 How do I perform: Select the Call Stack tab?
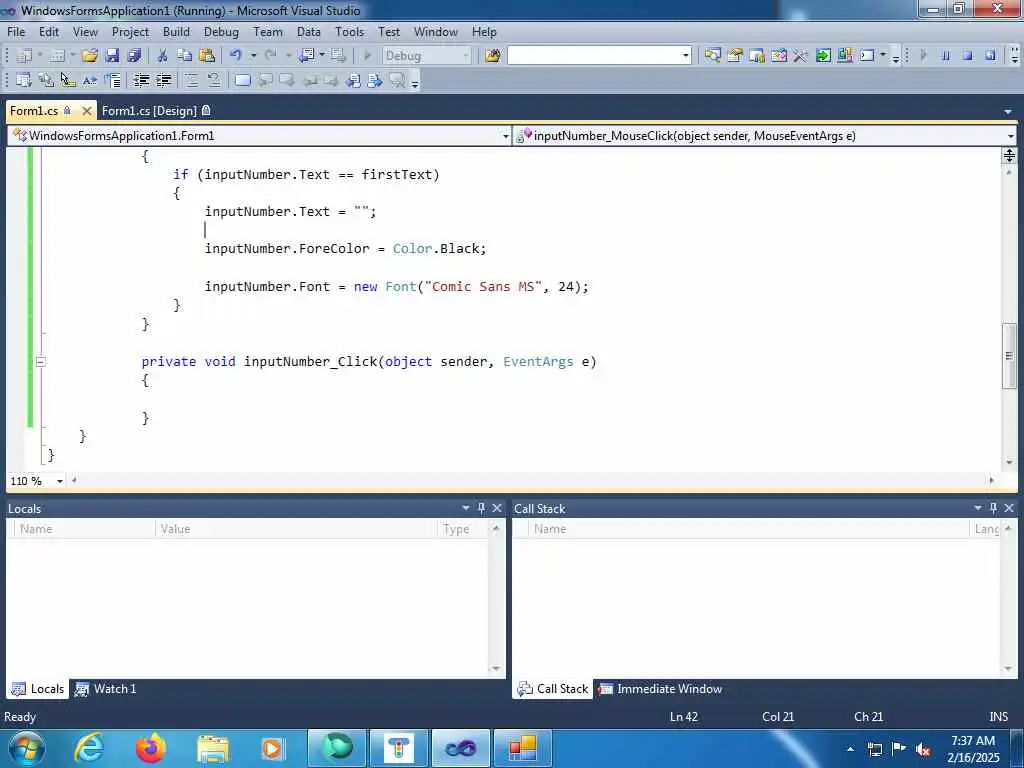pyautogui.click(x=552, y=688)
